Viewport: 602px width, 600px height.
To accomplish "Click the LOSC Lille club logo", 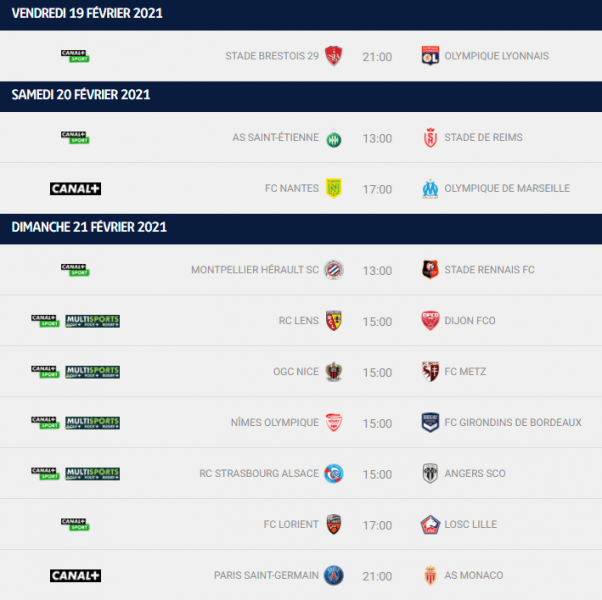I will click(x=431, y=525).
